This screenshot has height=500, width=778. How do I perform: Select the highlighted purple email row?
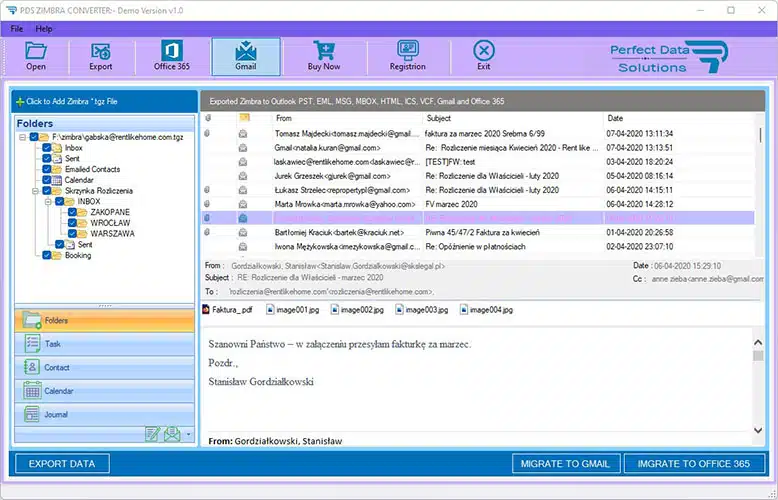click(478, 218)
